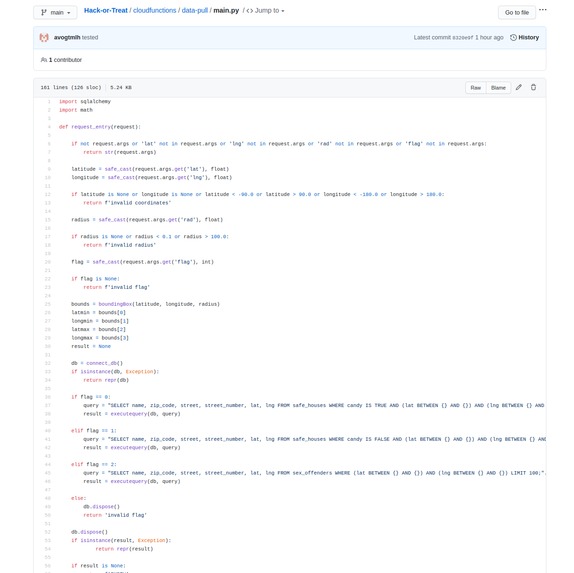The width and height of the screenshot is (574, 573).
Task: Click the main.py filename in breadcrumb
Action: pos(226,11)
